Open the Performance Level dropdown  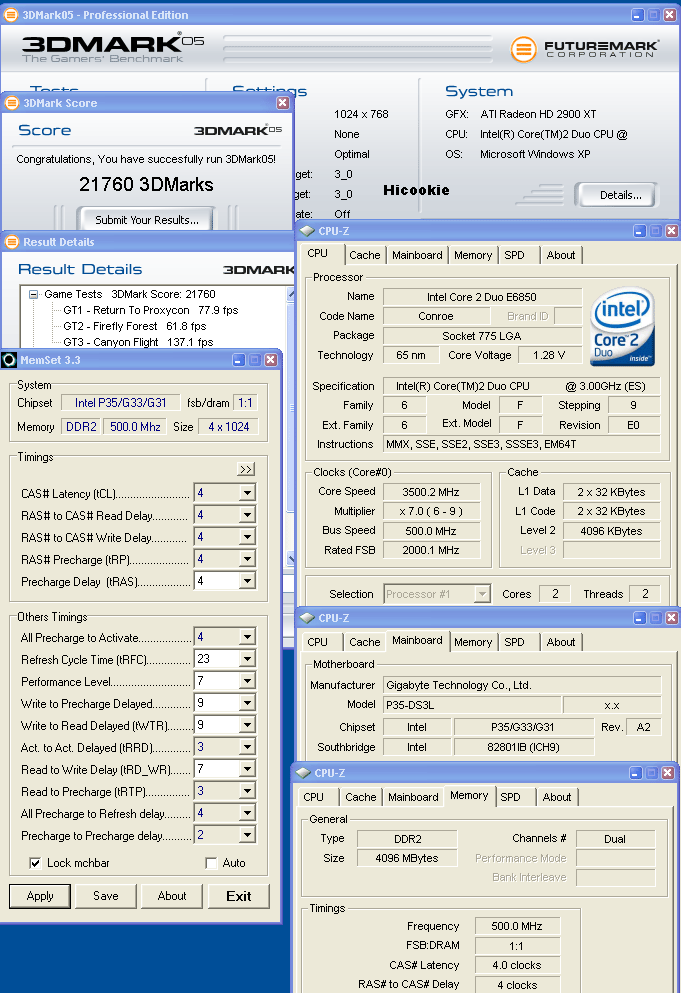click(x=248, y=681)
